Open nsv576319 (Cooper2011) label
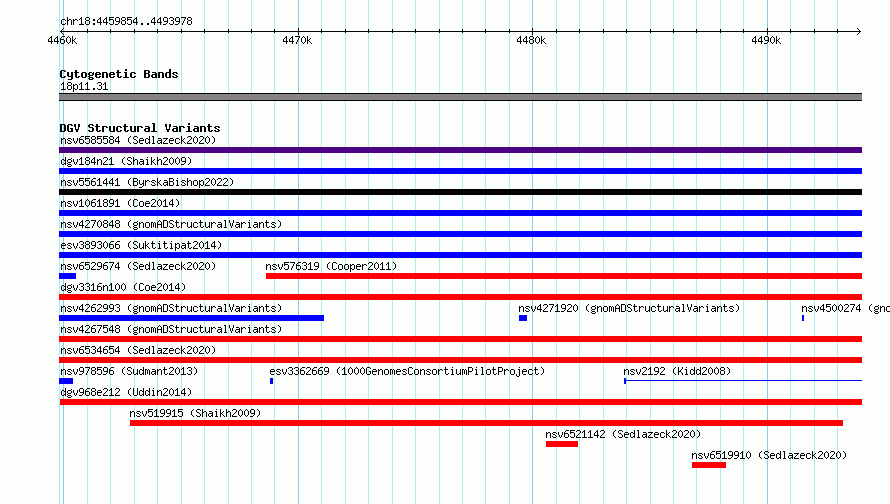The height and width of the screenshot is (504, 890). [x=331, y=266]
